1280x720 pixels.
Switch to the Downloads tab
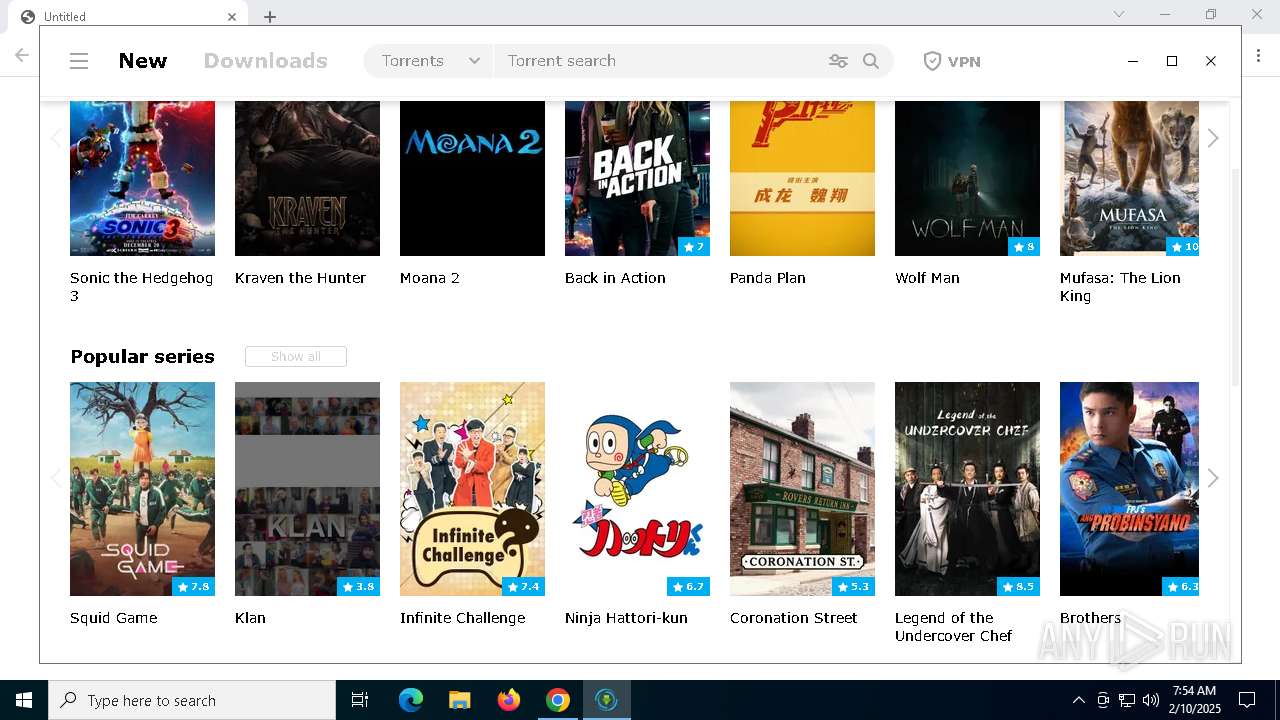[266, 61]
